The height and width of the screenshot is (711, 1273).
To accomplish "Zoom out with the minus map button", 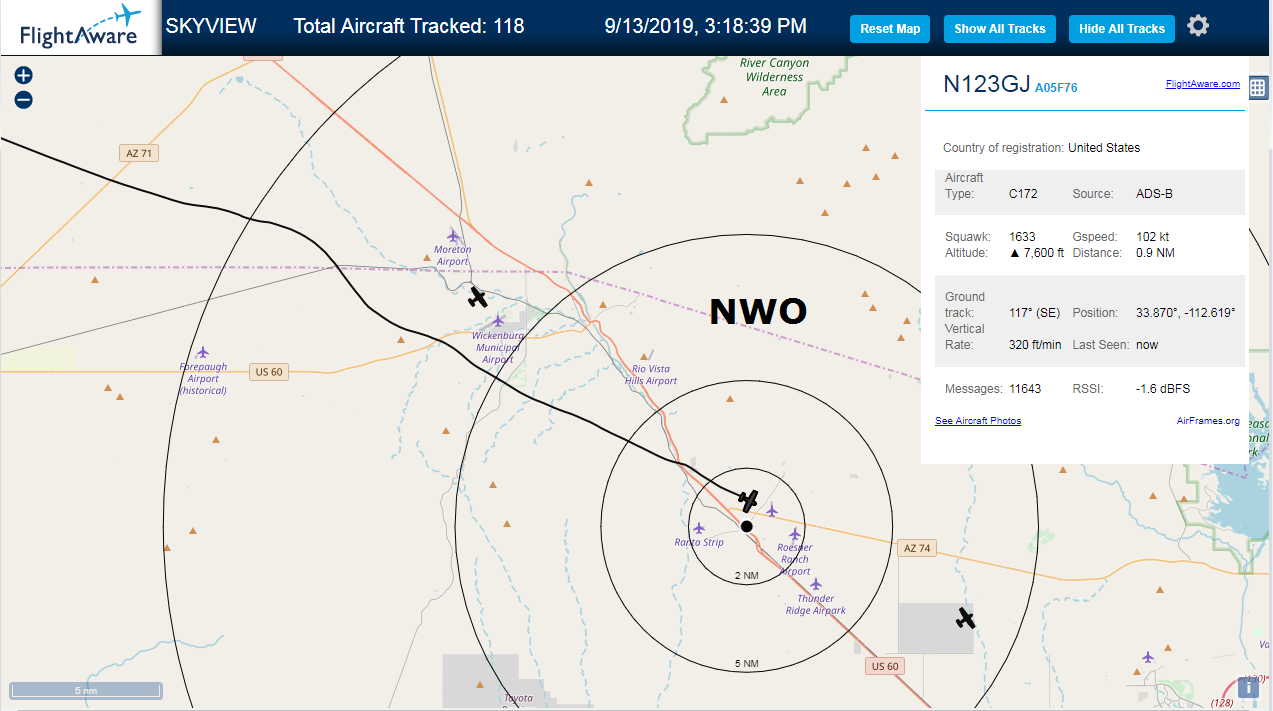I will pyautogui.click(x=24, y=99).
